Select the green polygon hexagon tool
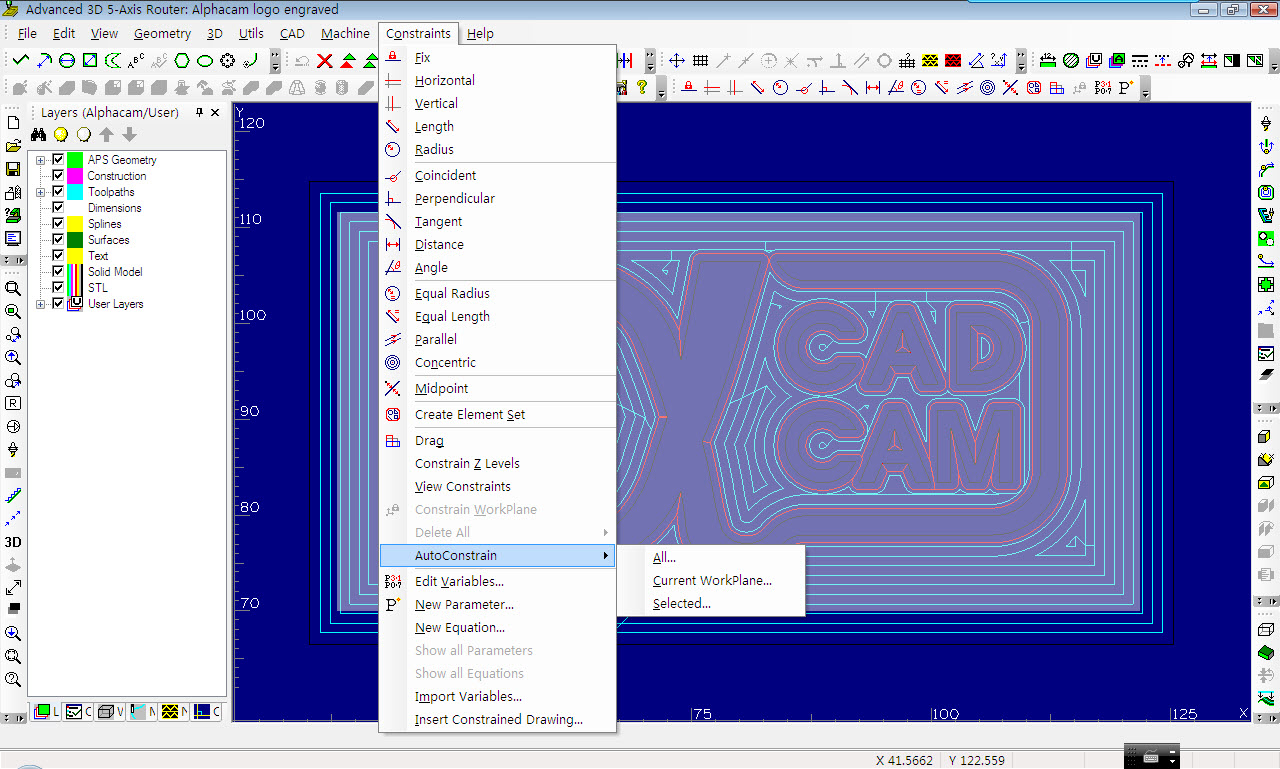Viewport: 1280px width, 769px height. click(x=182, y=61)
